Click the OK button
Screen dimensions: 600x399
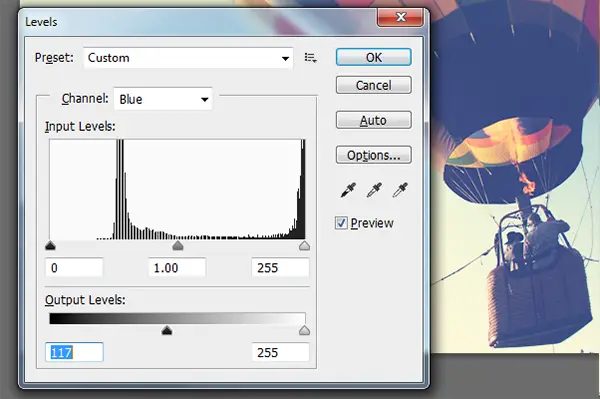[373, 57]
